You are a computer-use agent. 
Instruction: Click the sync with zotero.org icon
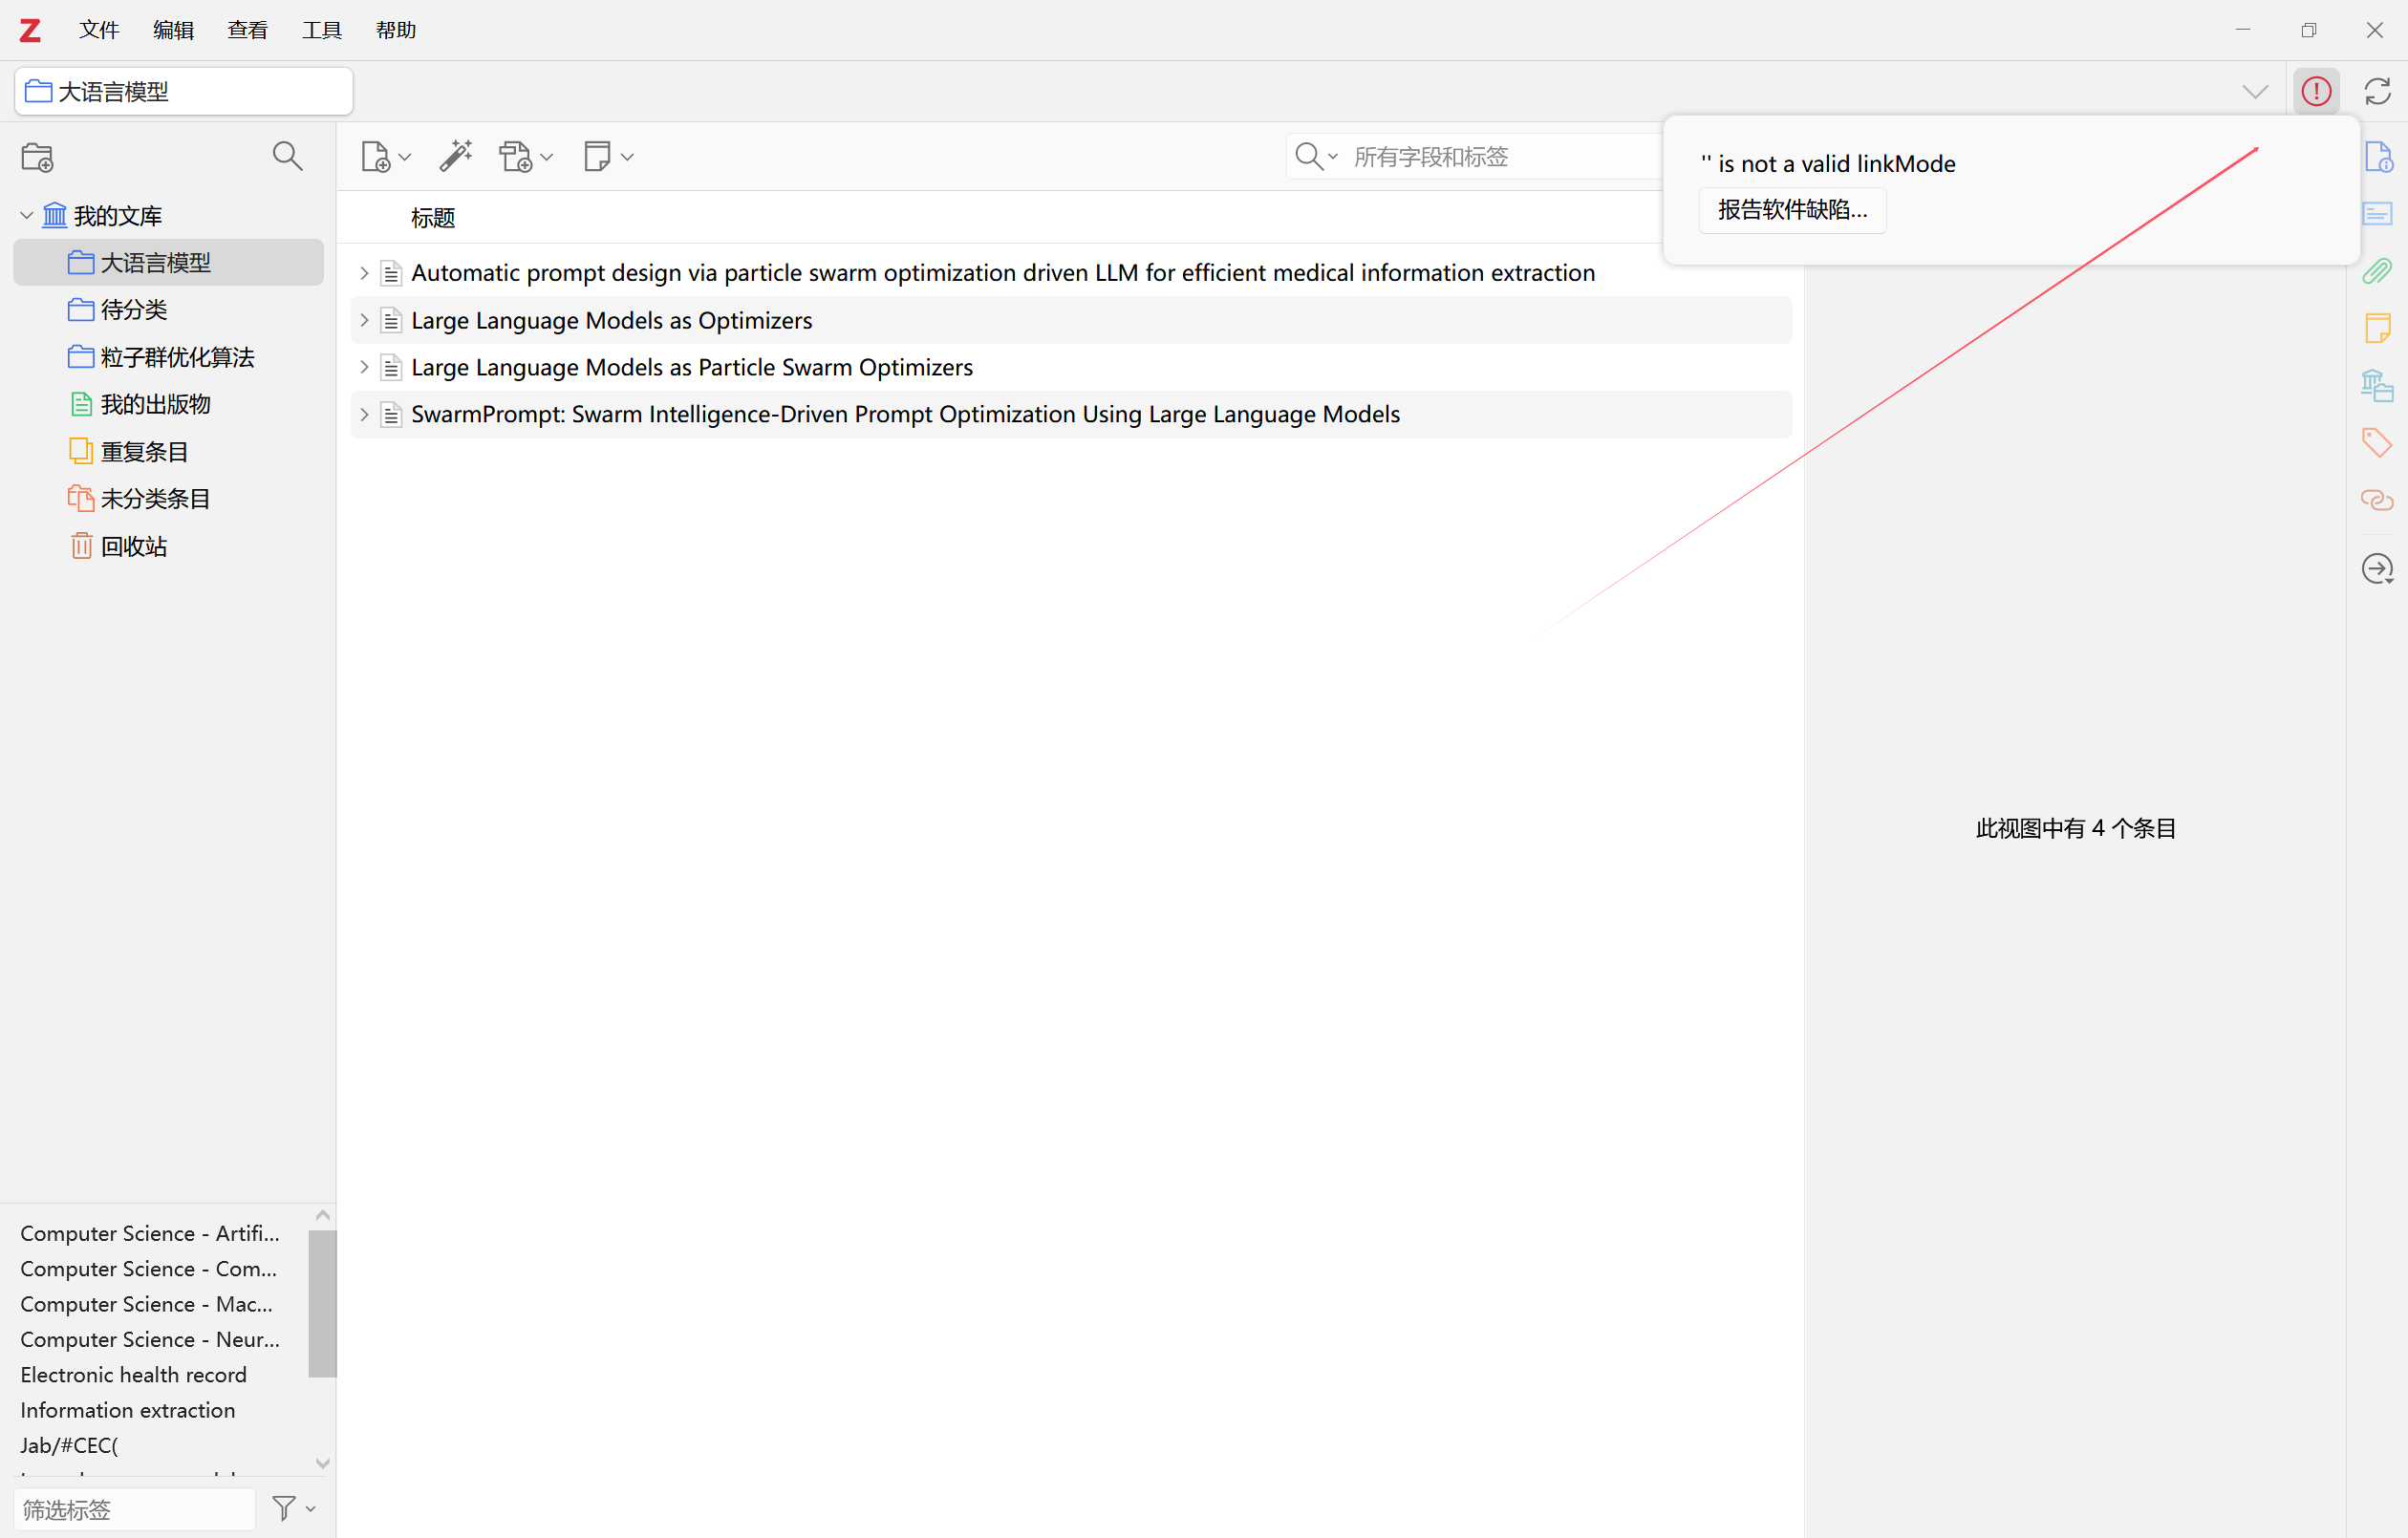coord(2377,91)
